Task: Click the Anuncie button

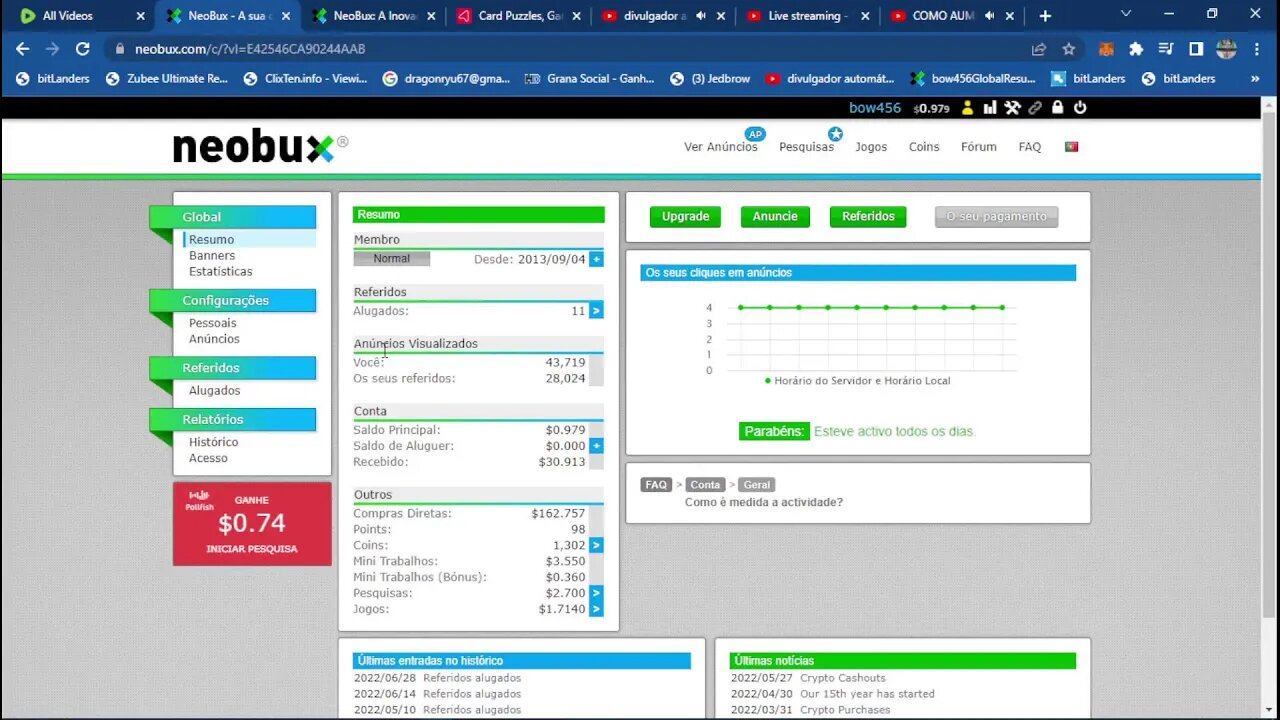Action: coord(775,216)
